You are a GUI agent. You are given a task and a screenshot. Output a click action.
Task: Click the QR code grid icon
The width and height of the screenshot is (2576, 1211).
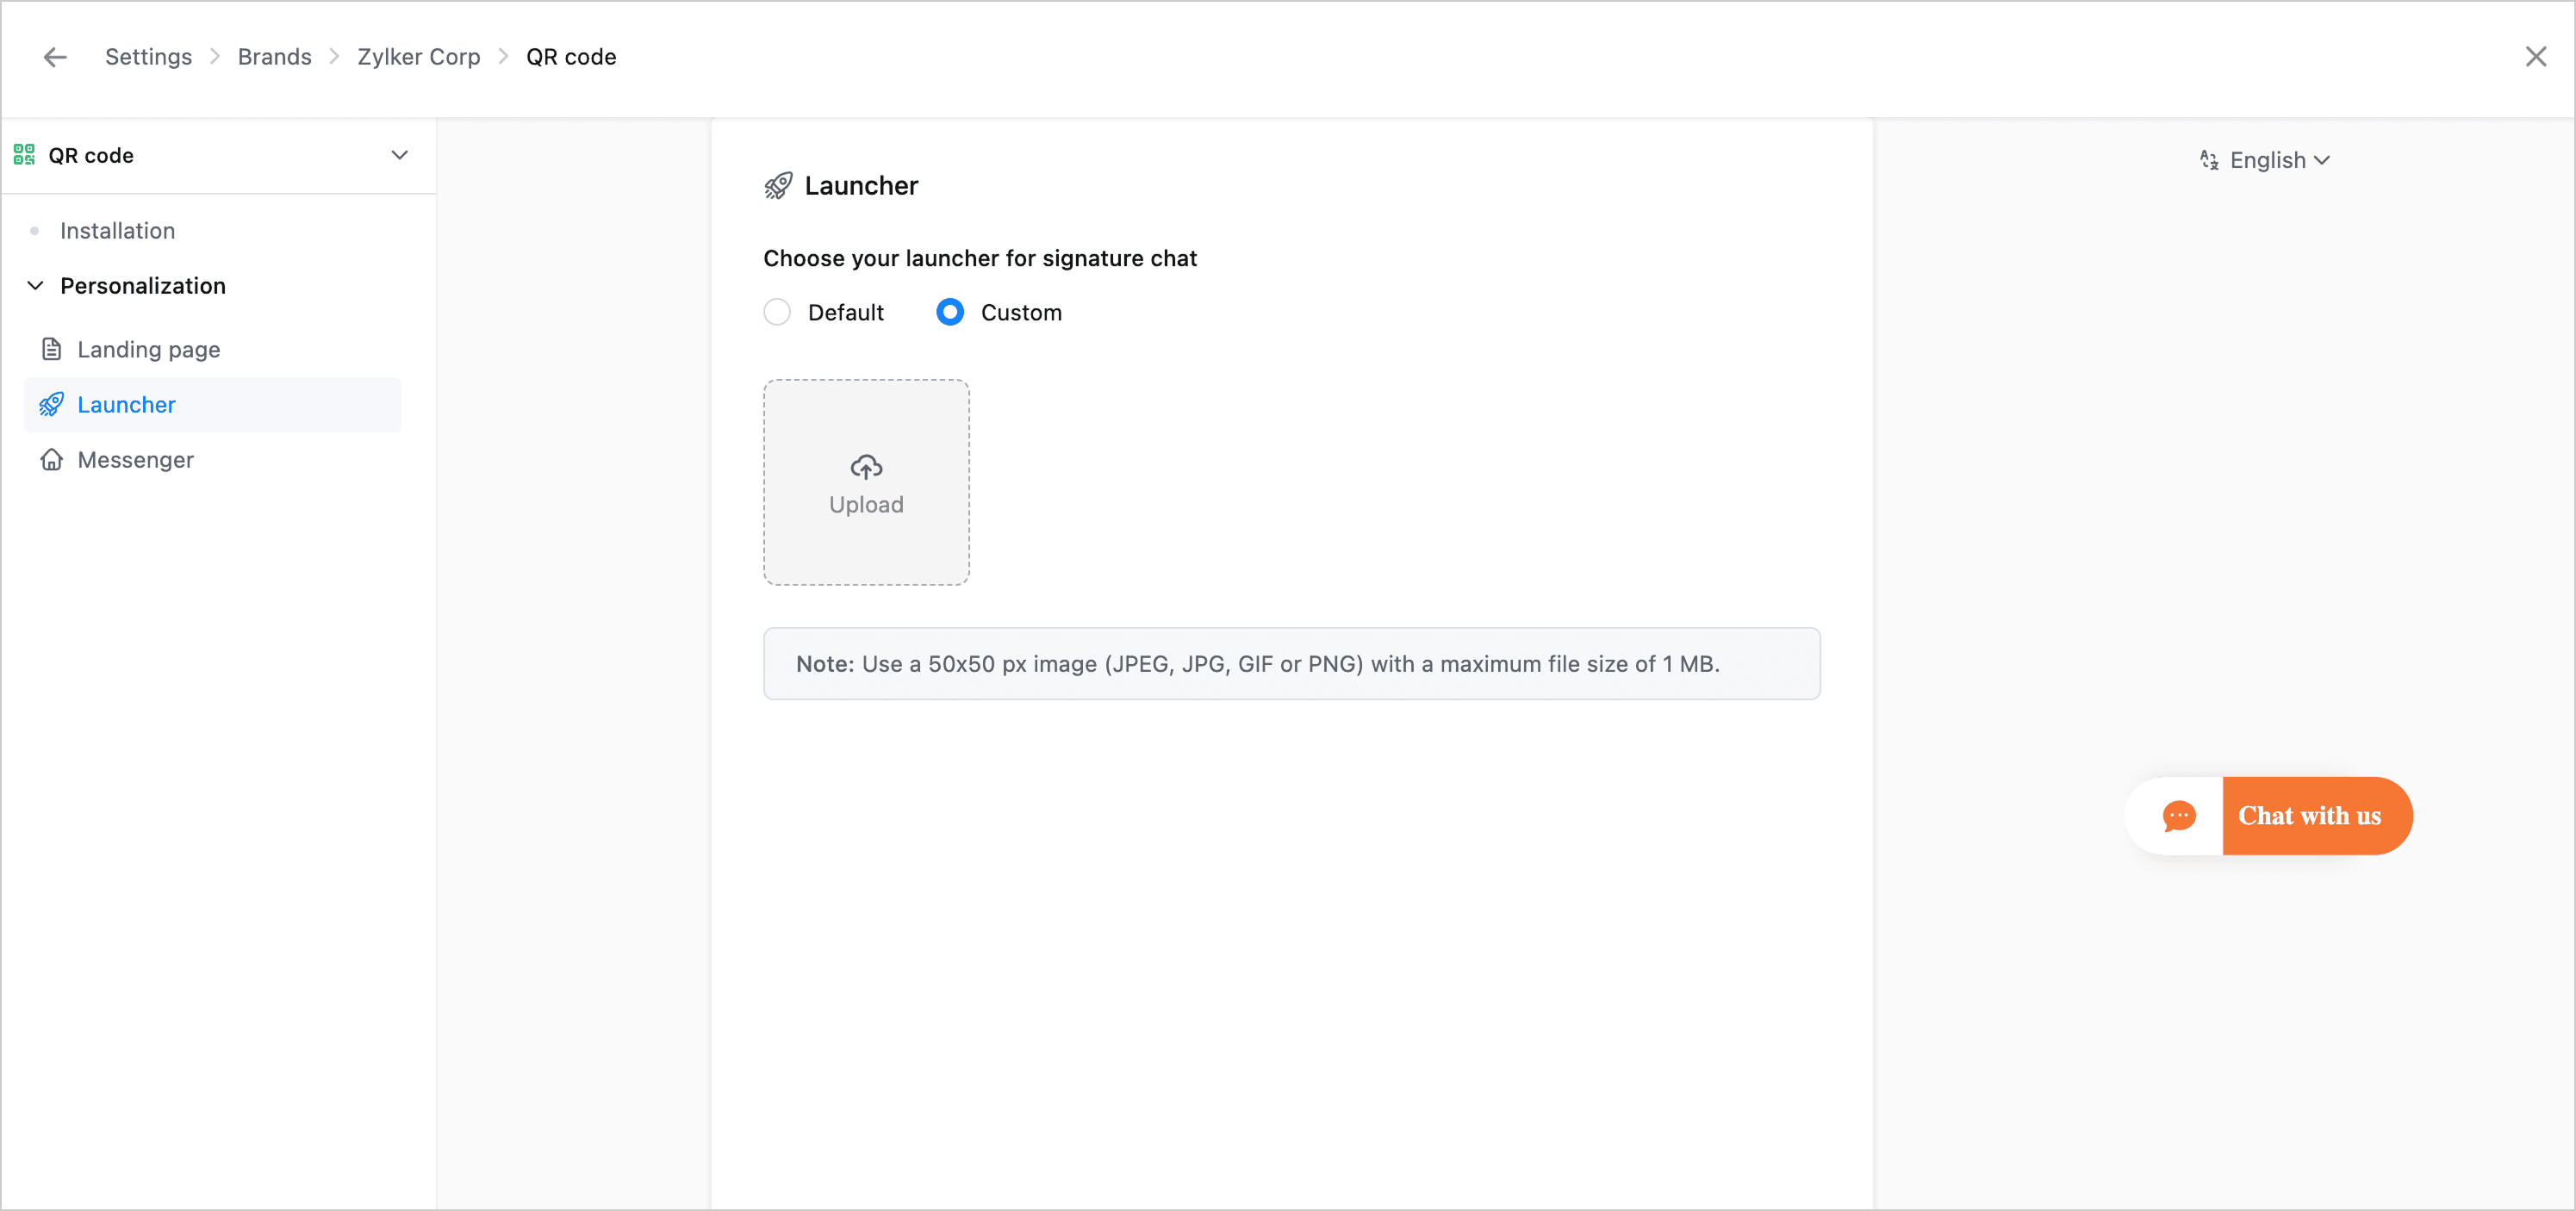pos(24,155)
